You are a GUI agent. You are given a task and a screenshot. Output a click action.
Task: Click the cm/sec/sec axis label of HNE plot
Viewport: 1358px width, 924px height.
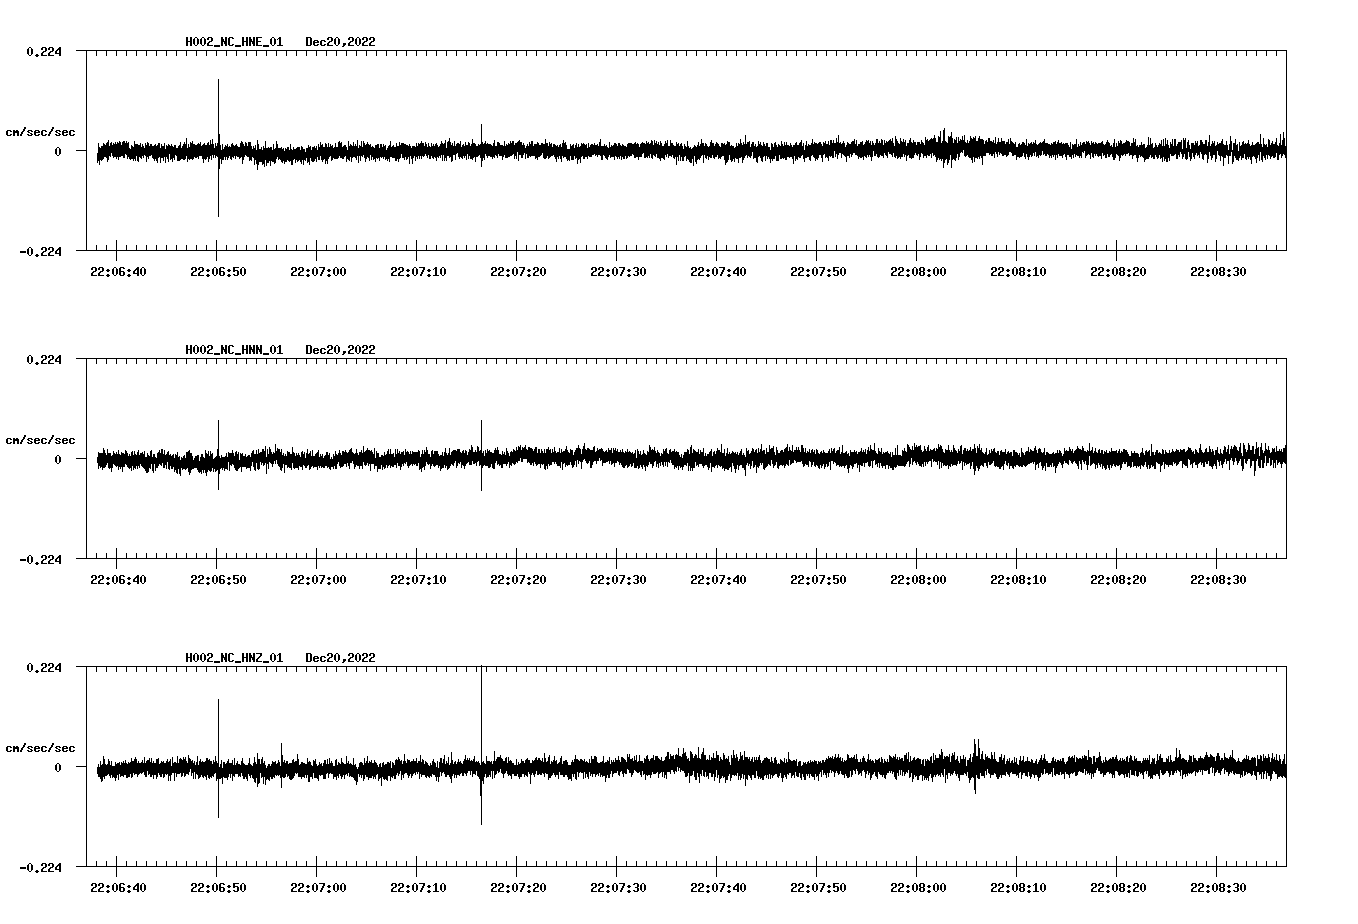(x=40, y=132)
